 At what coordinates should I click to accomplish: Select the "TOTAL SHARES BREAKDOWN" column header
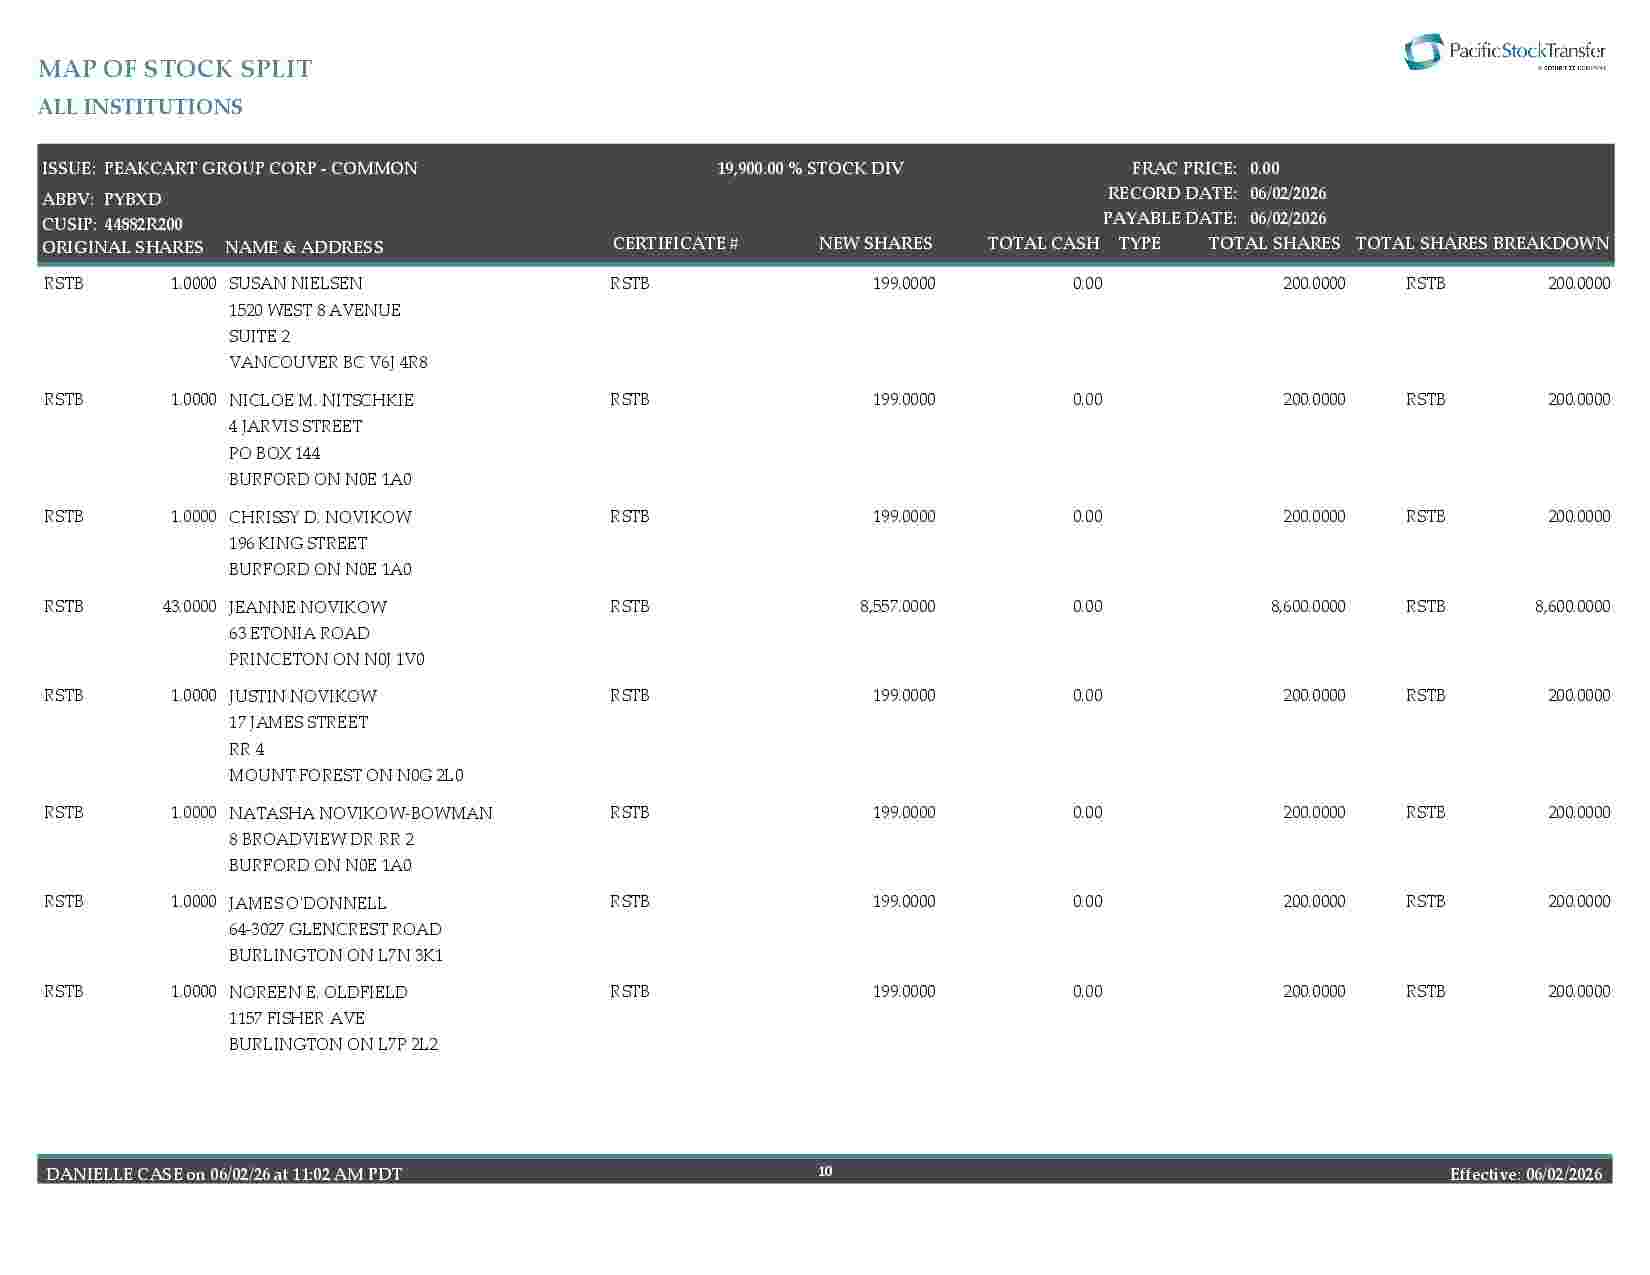1482,243
